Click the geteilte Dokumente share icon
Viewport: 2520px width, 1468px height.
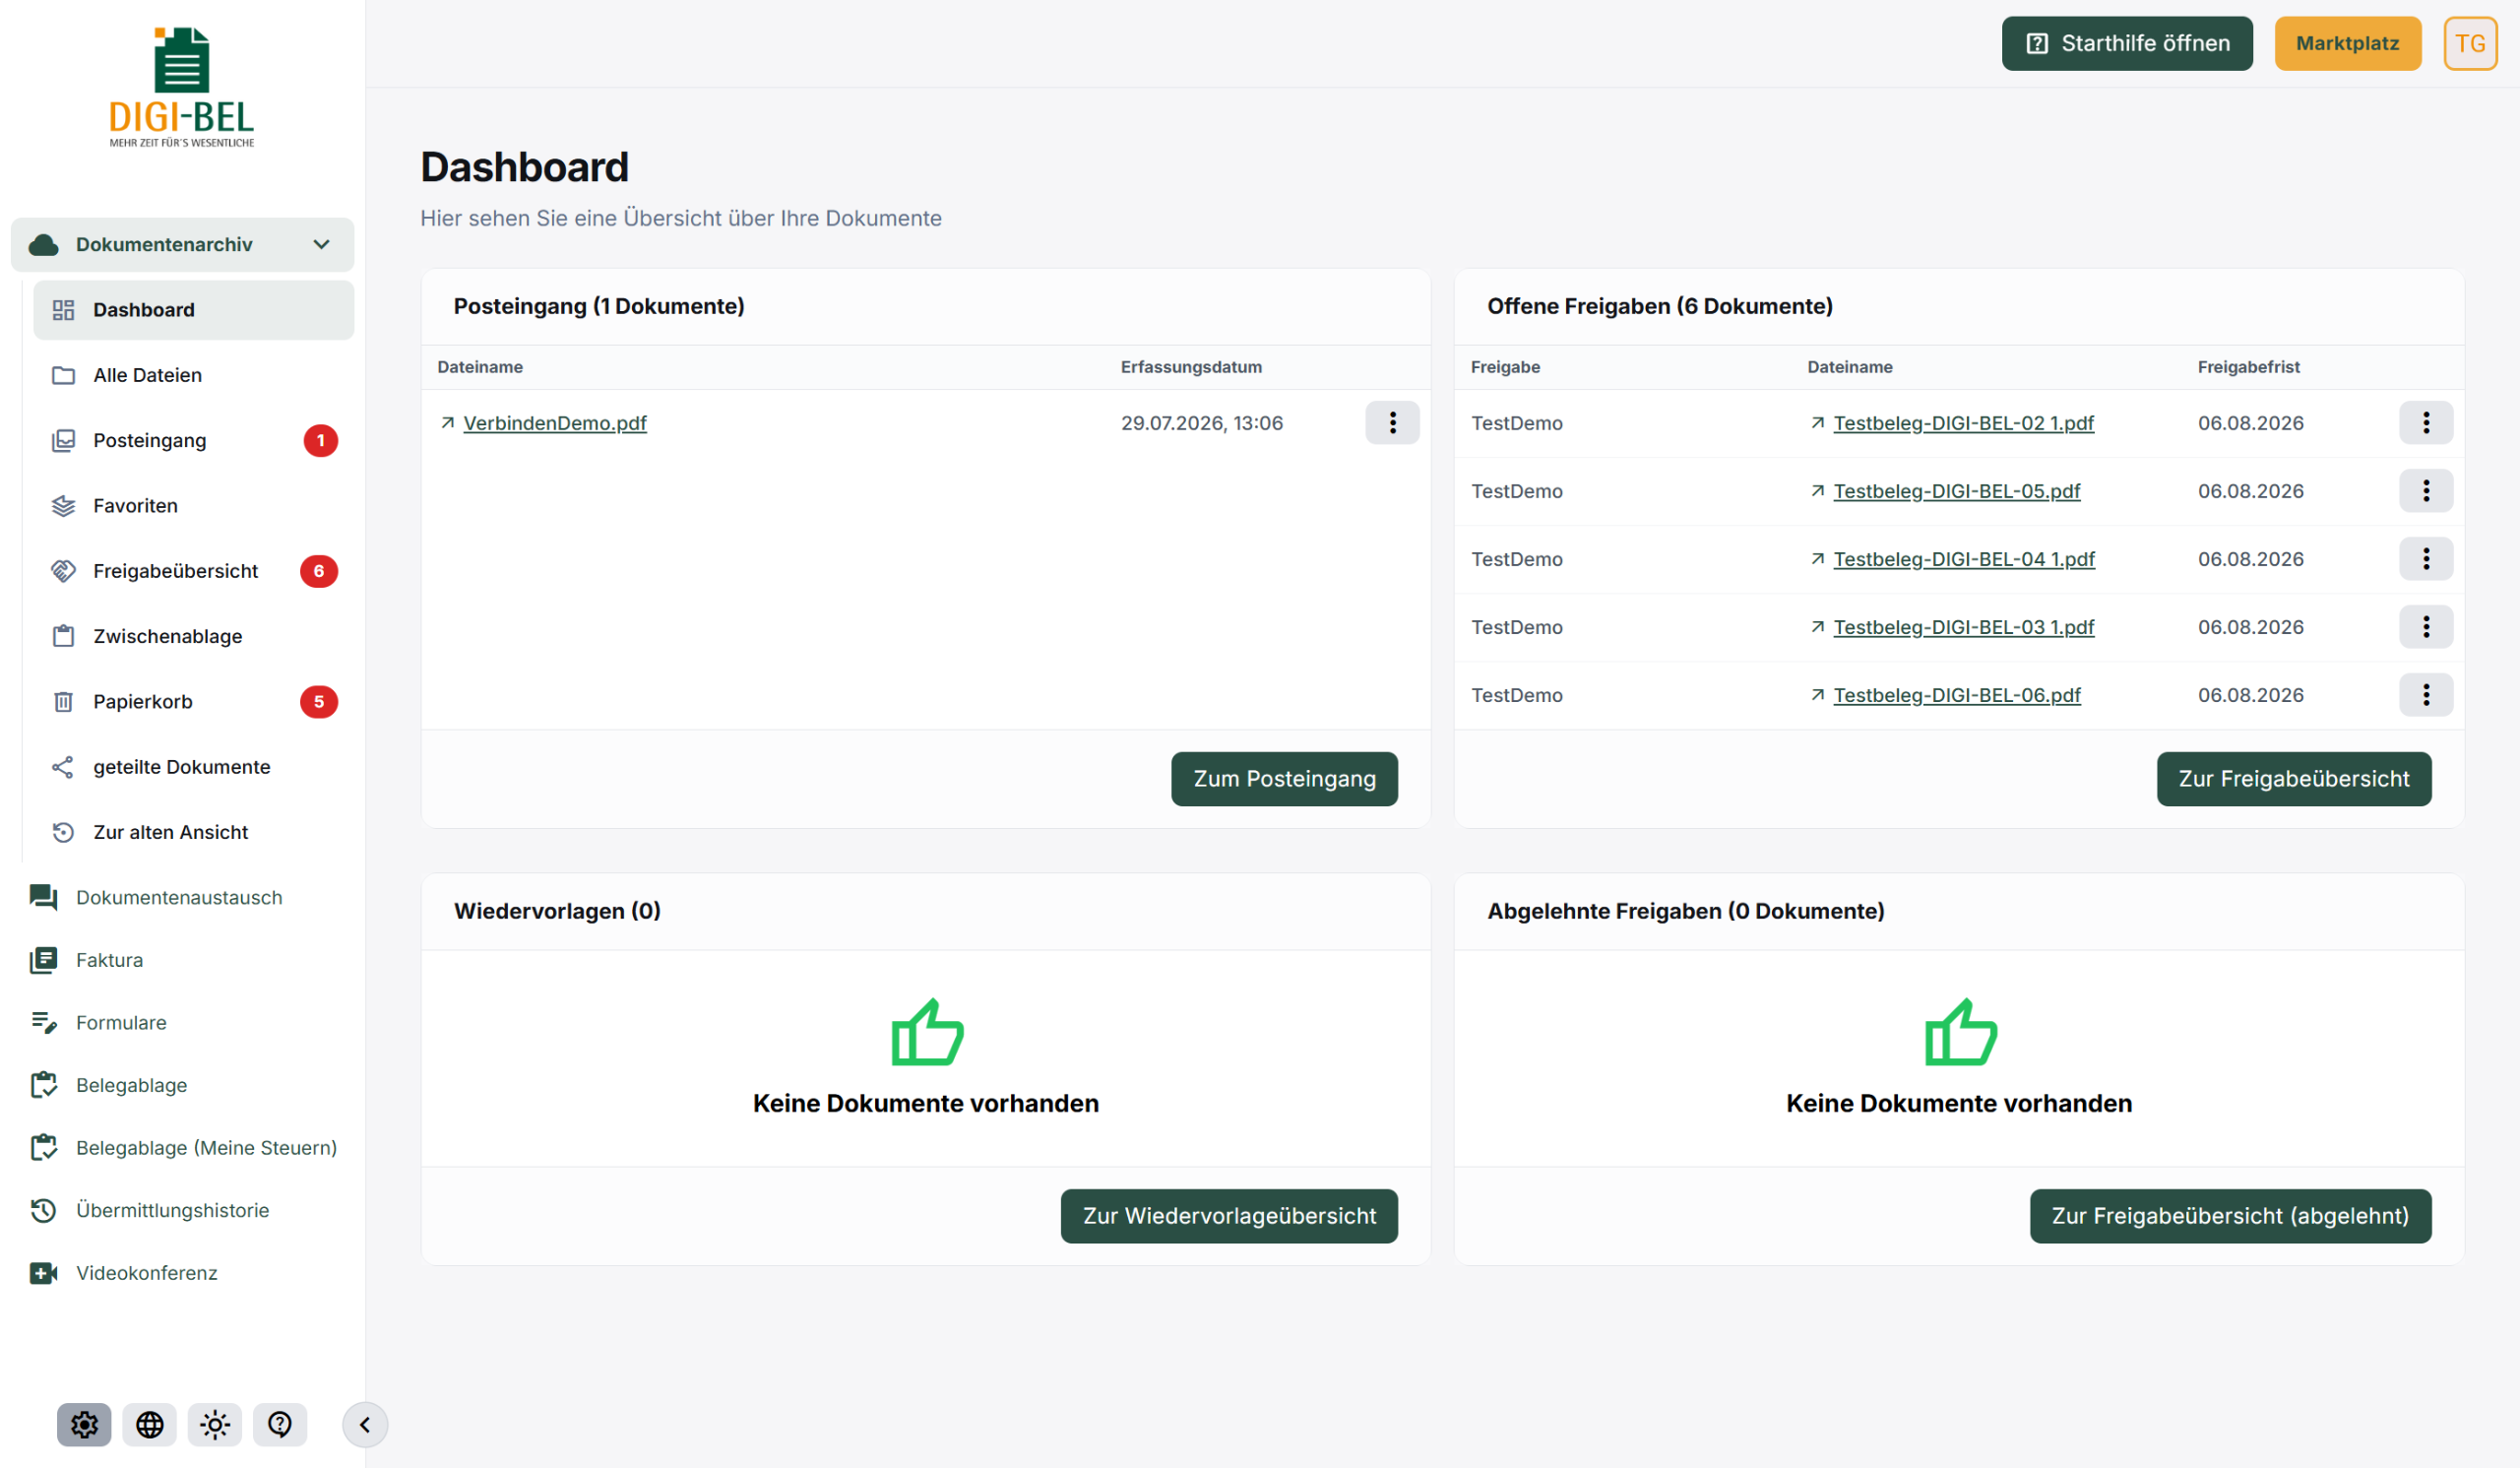tap(63, 767)
